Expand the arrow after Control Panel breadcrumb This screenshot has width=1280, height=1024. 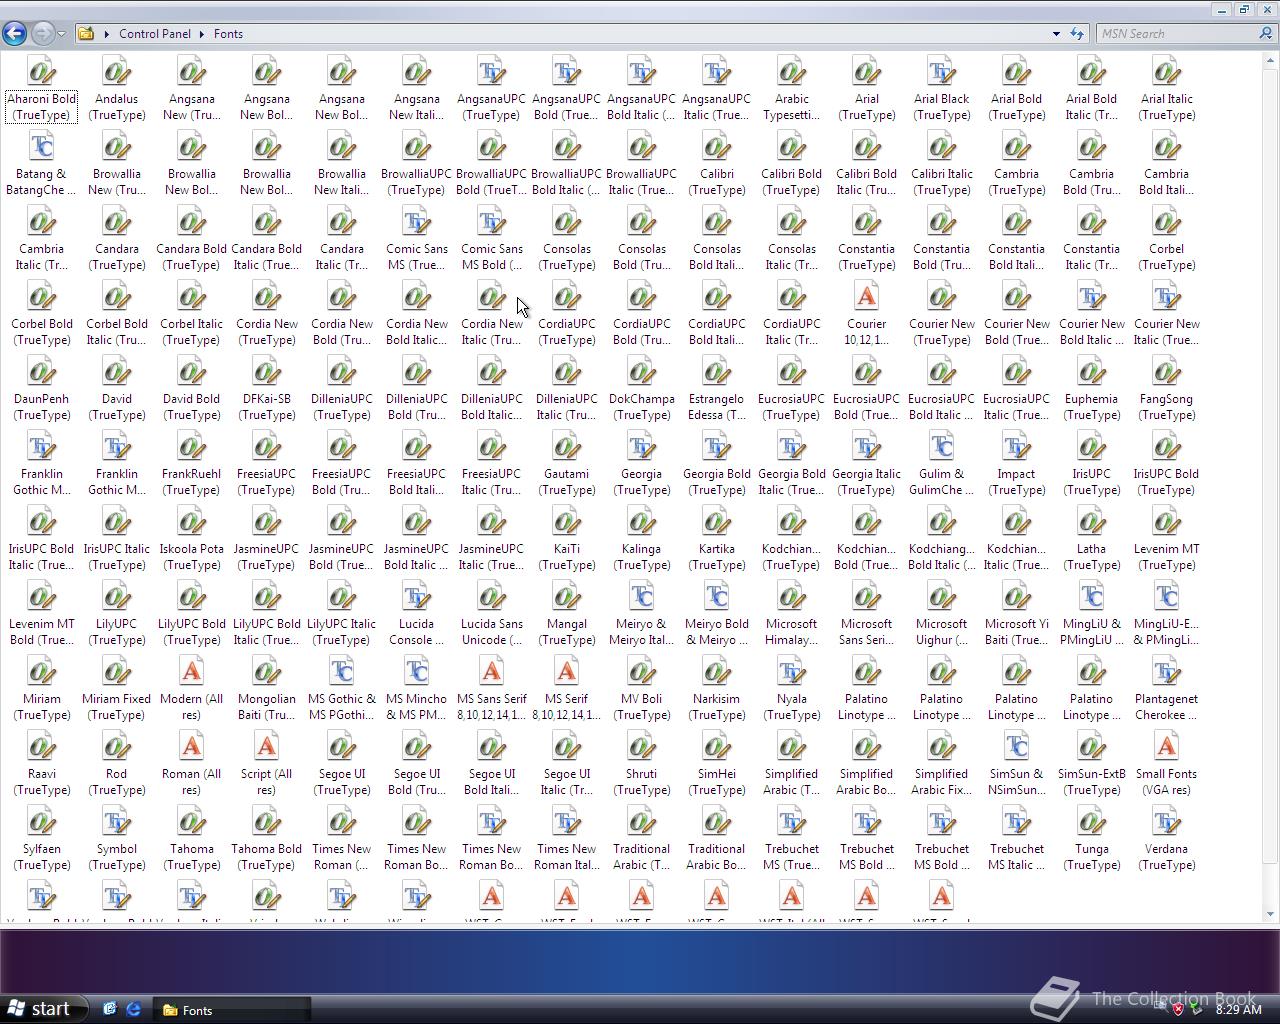pyautogui.click(x=202, y=34)
